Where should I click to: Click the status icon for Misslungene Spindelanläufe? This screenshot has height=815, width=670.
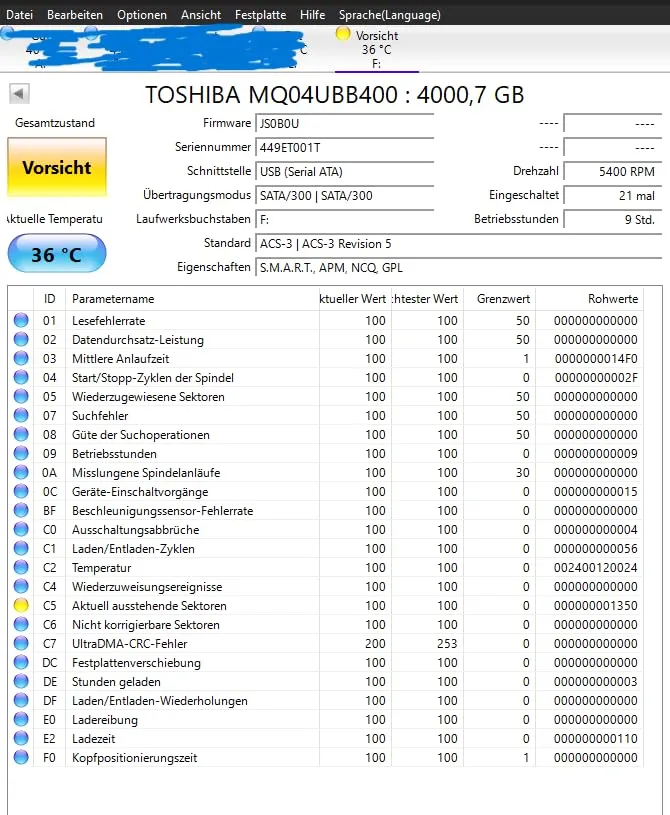point(21,472)
